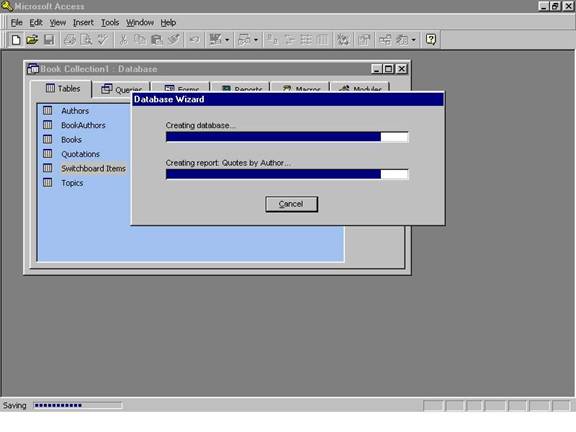
Task: Click the Creating report progress bar
Action: [x=287, y=174]
